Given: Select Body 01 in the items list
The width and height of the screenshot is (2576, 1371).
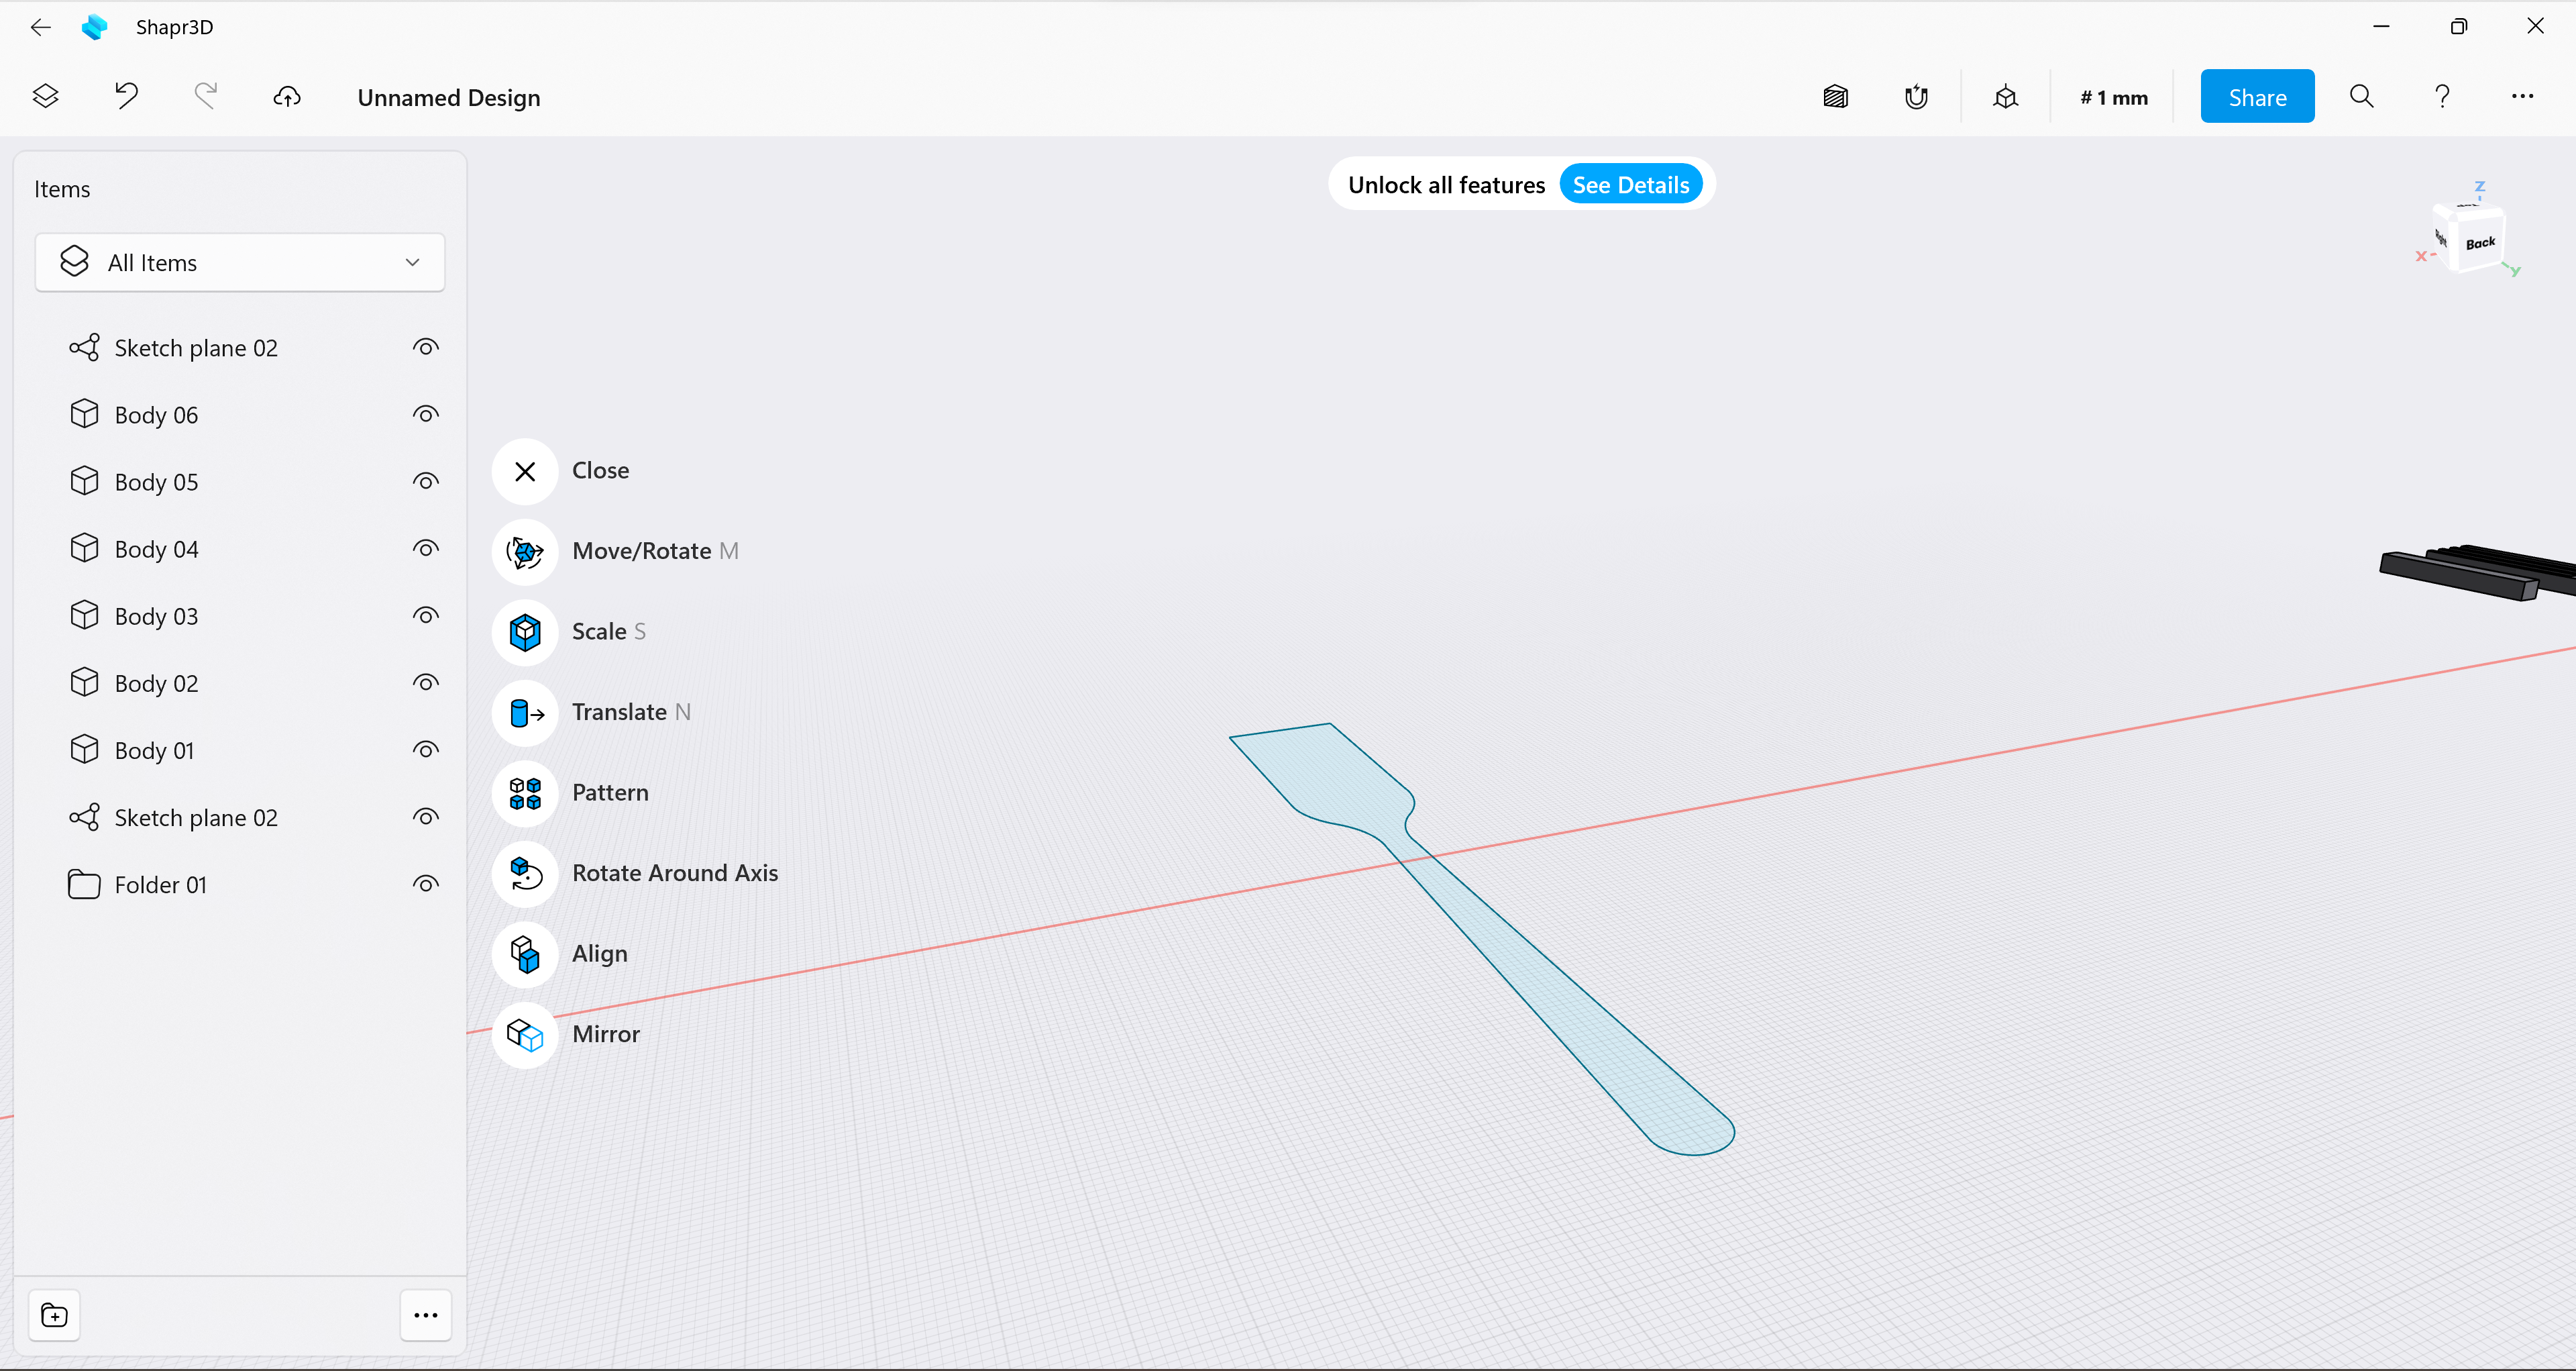Looking at the screenshot, I should pyautogui.click(x=155, y=751).
